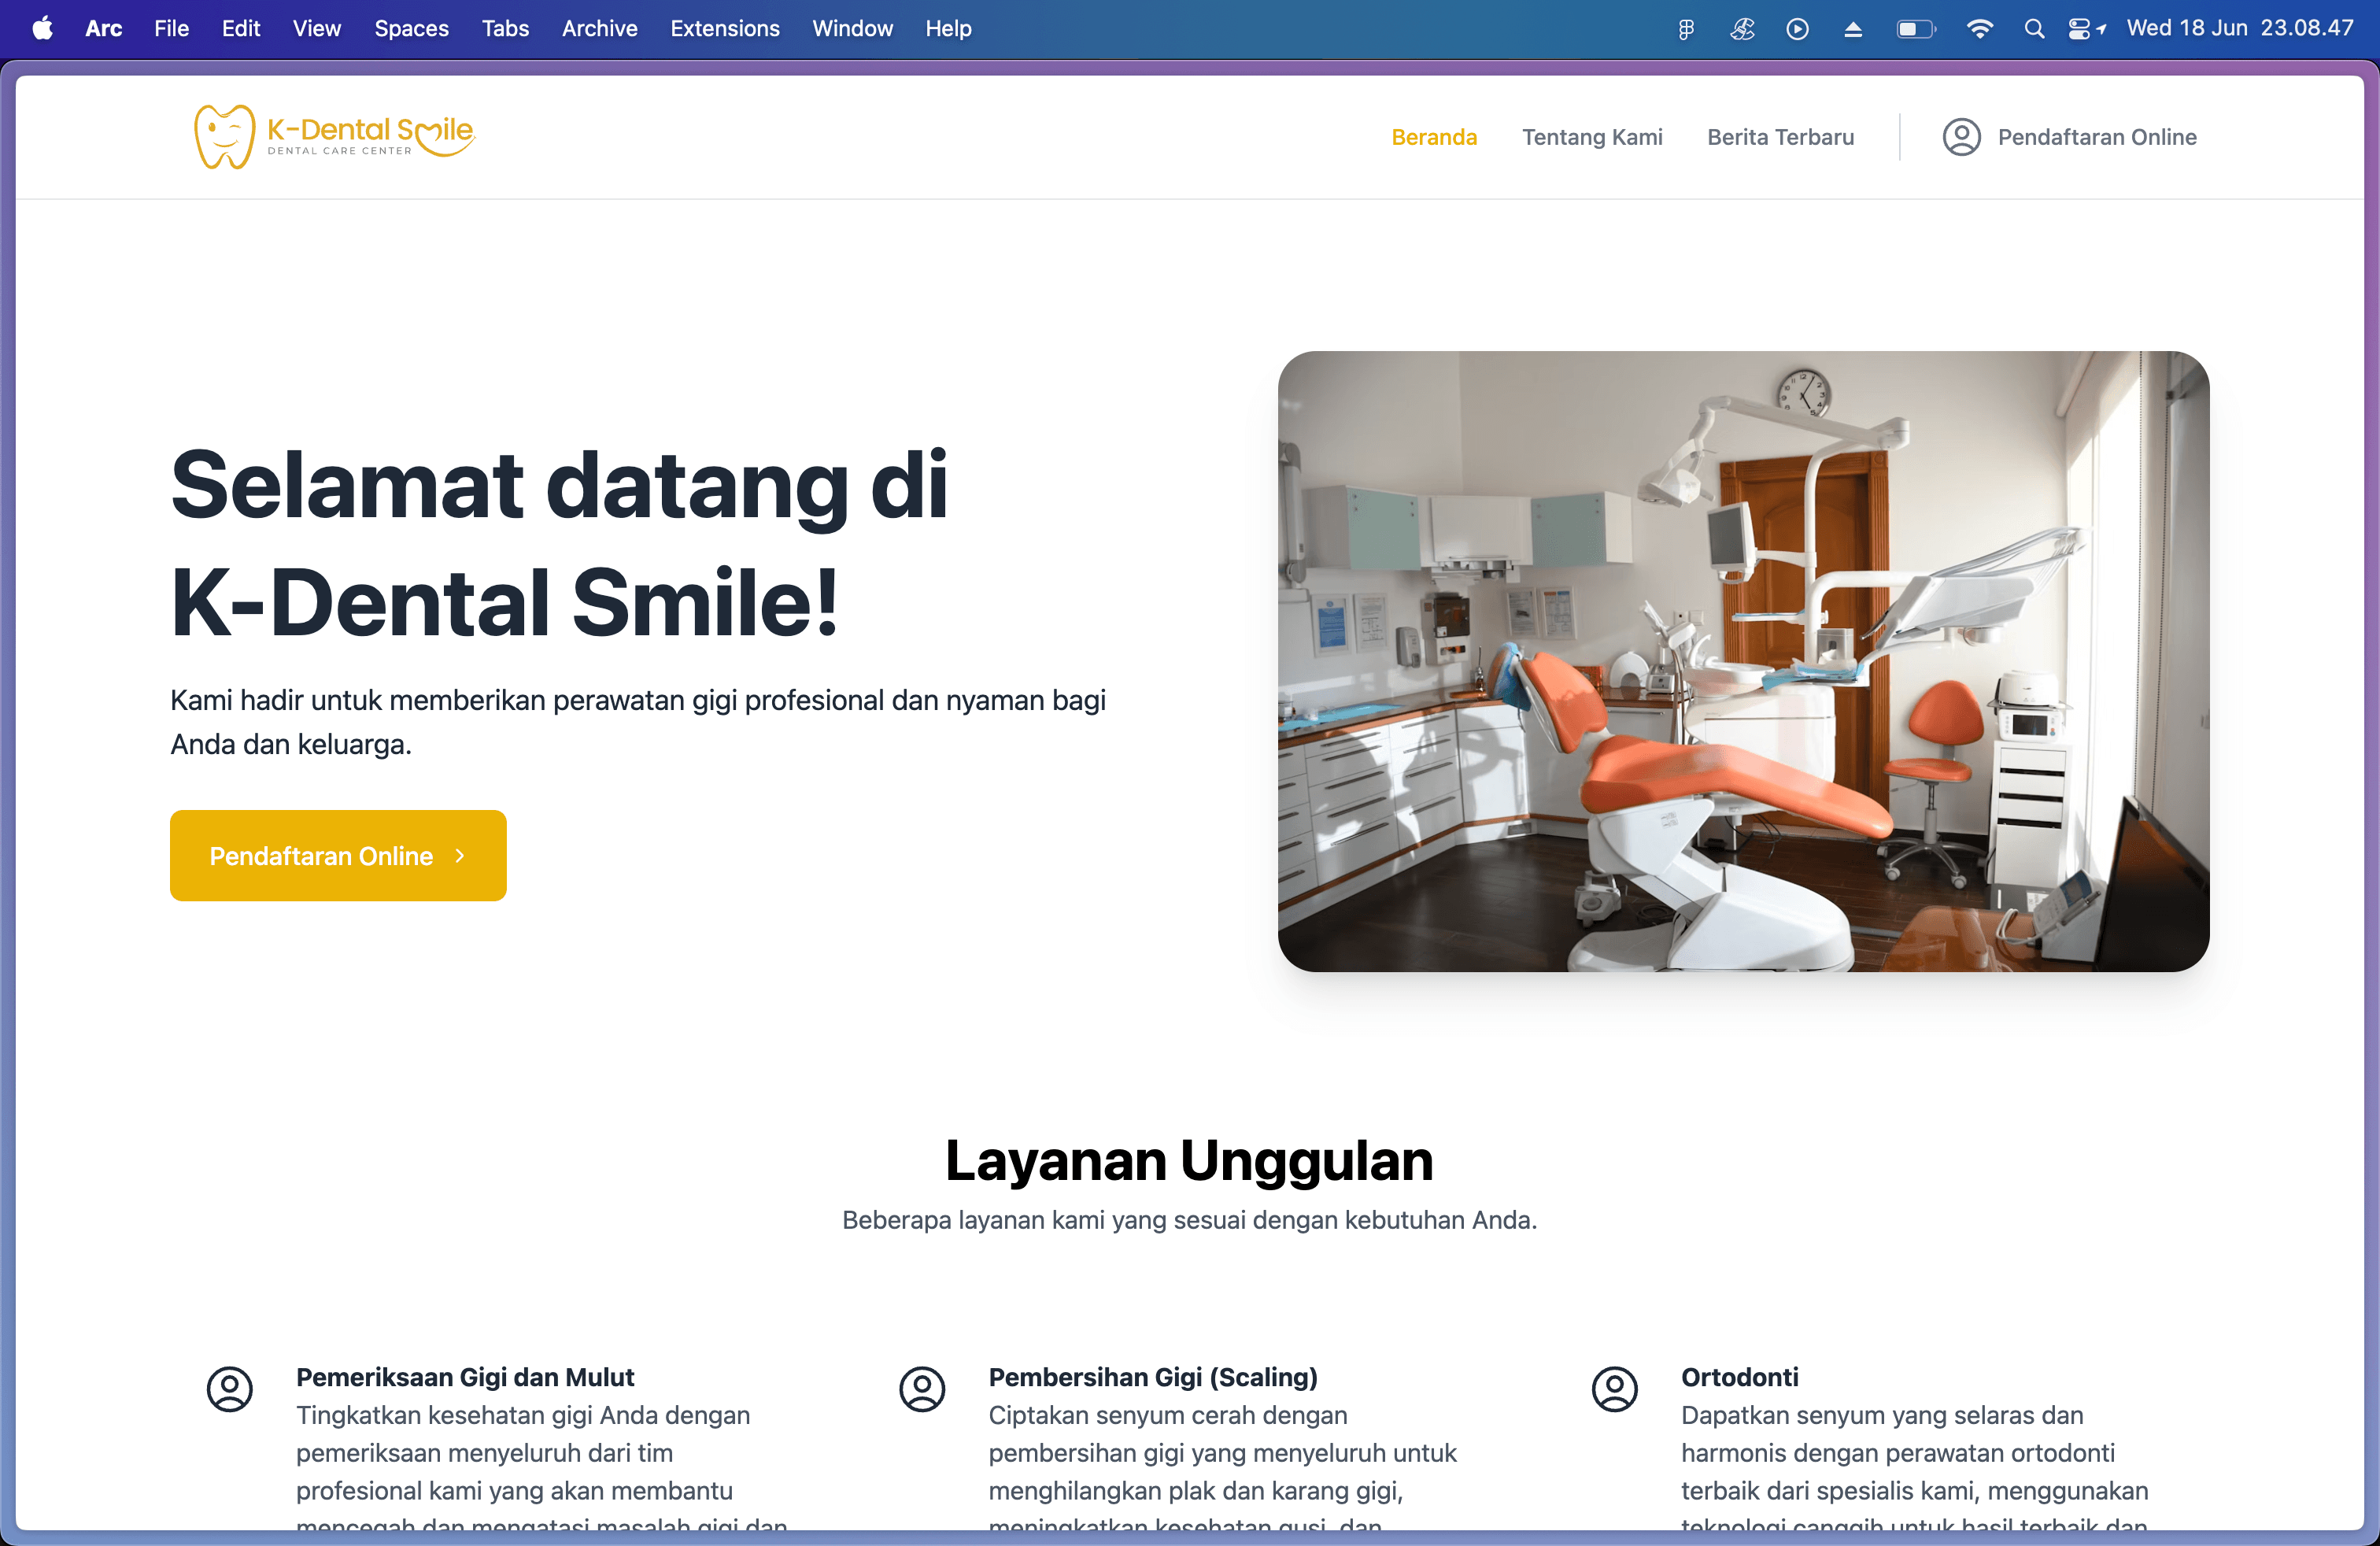Click the icon next to Ortodonti service
Screen dimensions: 2380x1546
(x=1614, y=1389)
